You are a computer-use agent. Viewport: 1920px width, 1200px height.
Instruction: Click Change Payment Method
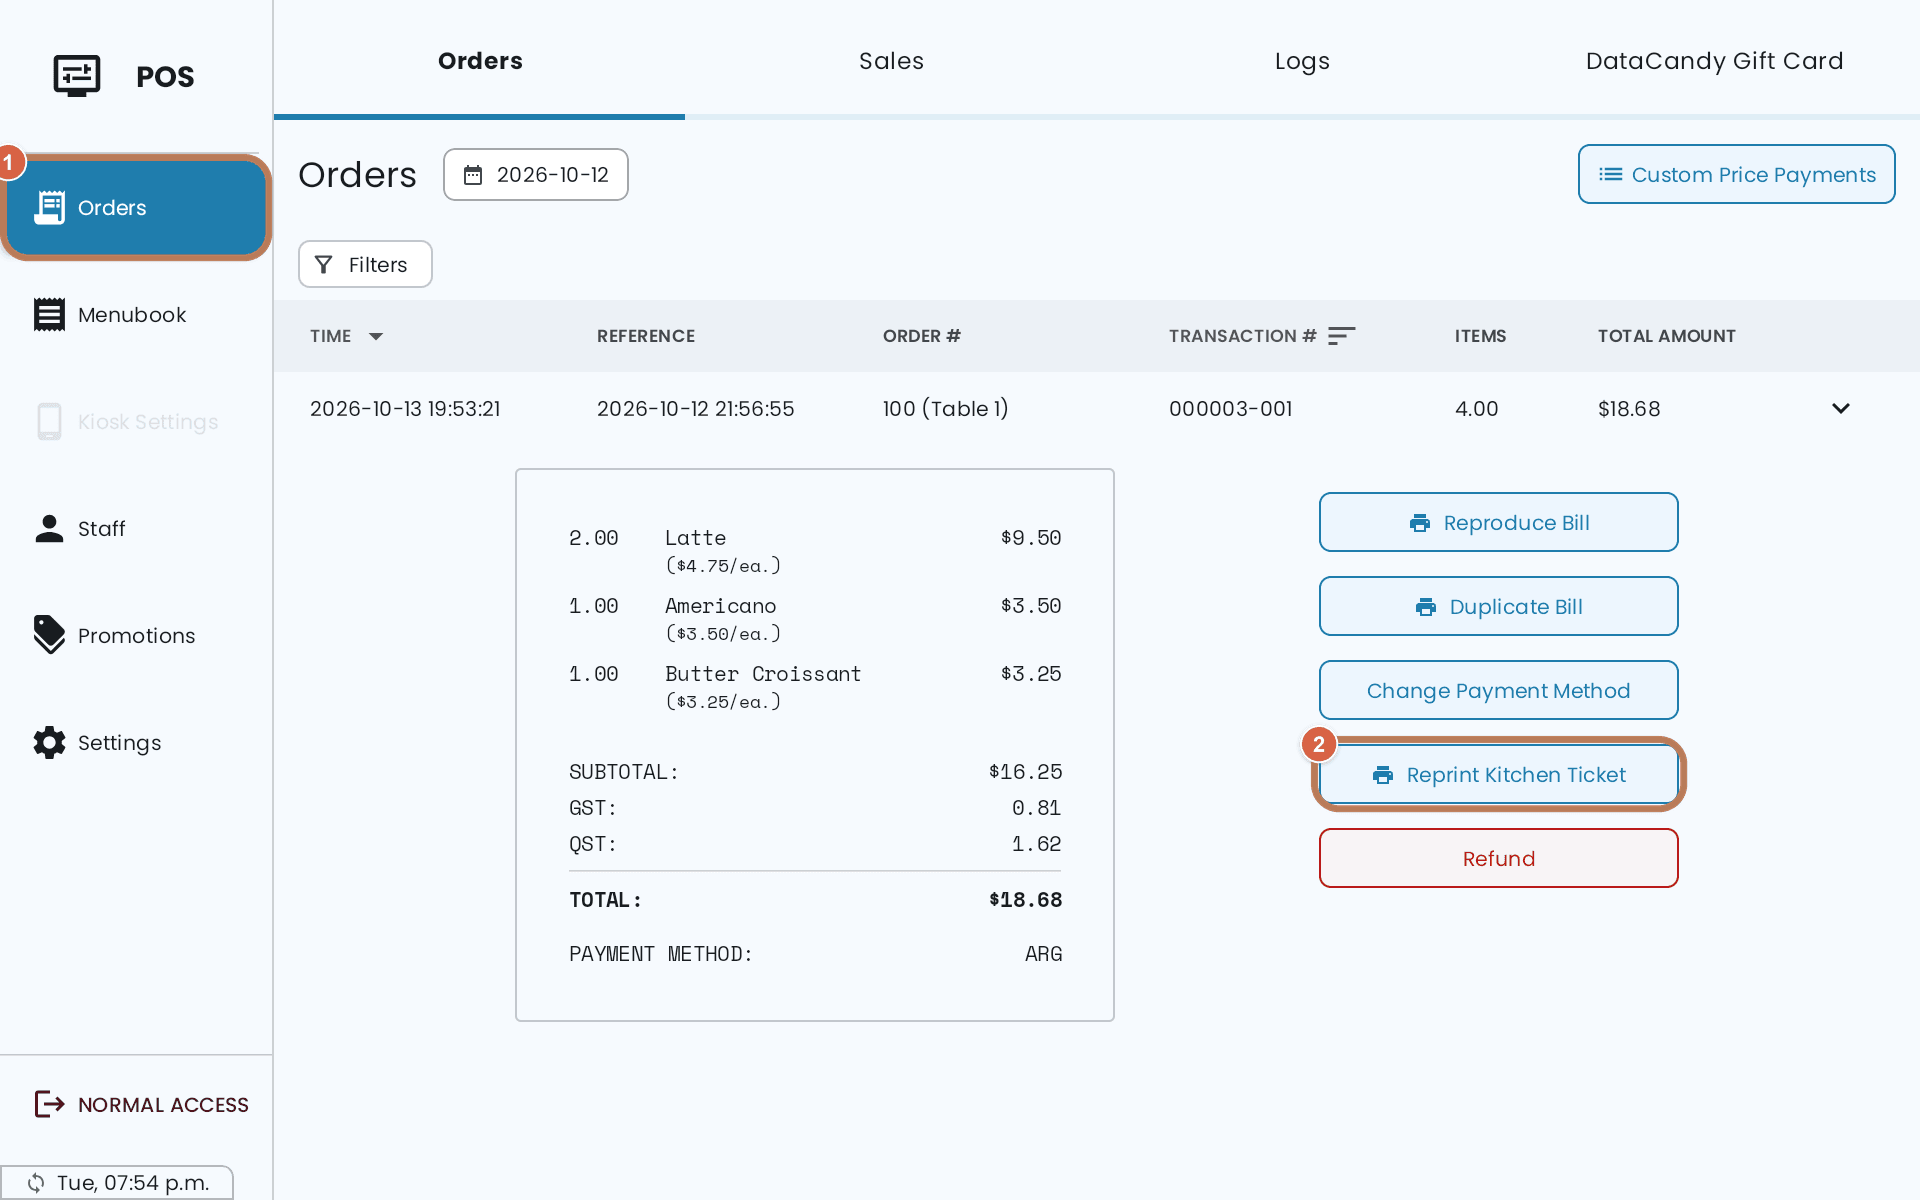[x=1498, y=690]
